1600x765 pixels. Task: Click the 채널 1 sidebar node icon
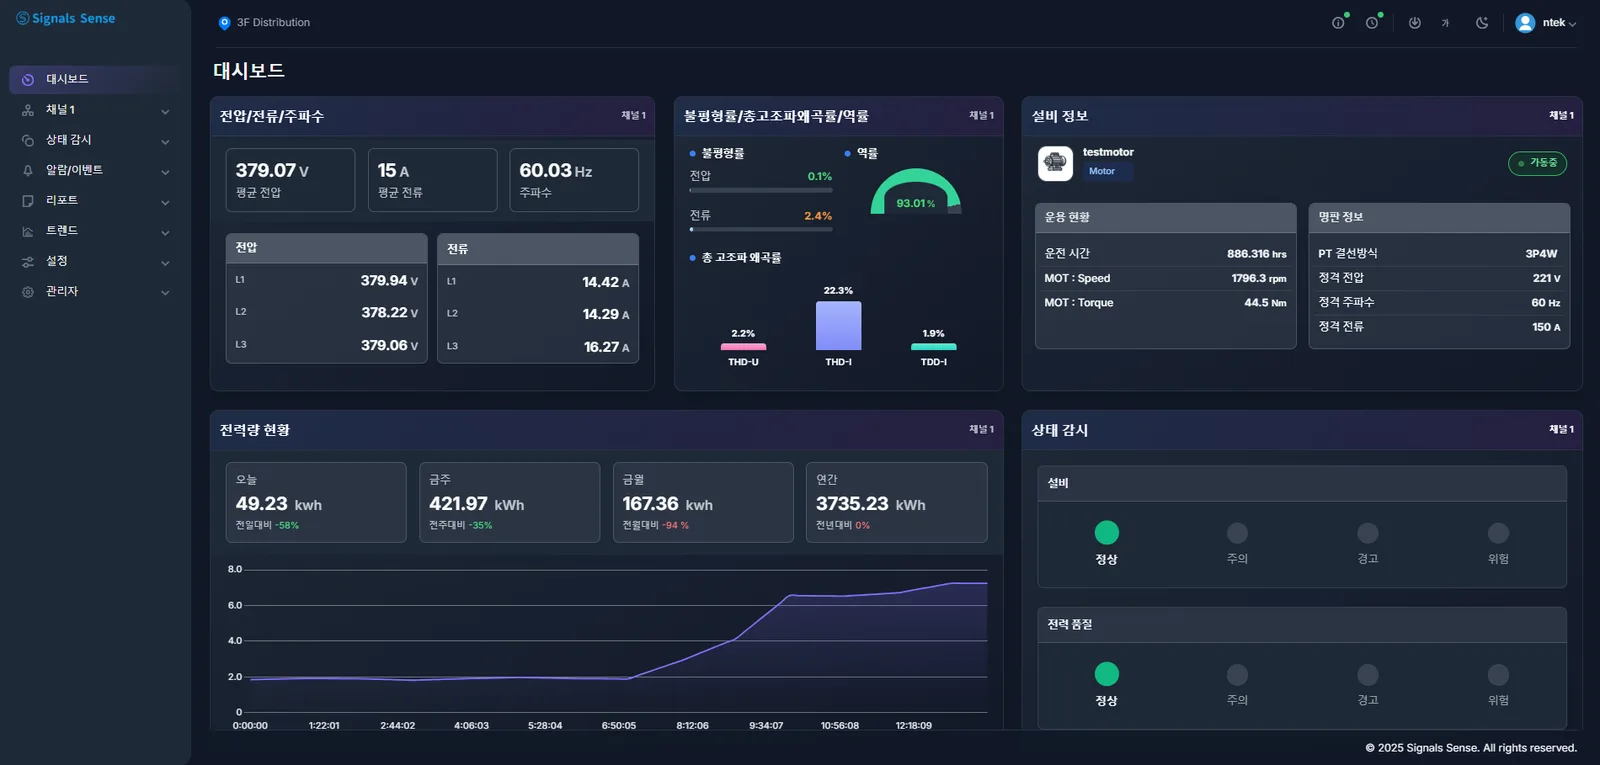(x=28, y=110)
